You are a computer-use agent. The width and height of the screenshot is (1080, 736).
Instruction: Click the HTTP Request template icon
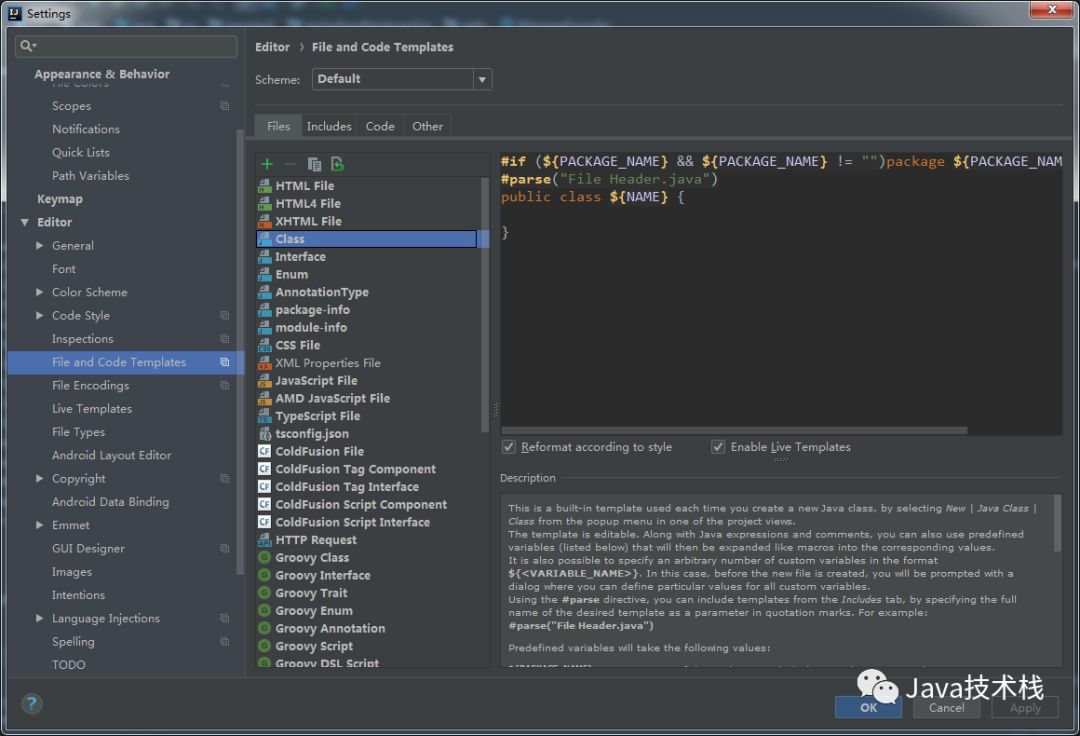point(264,540)
